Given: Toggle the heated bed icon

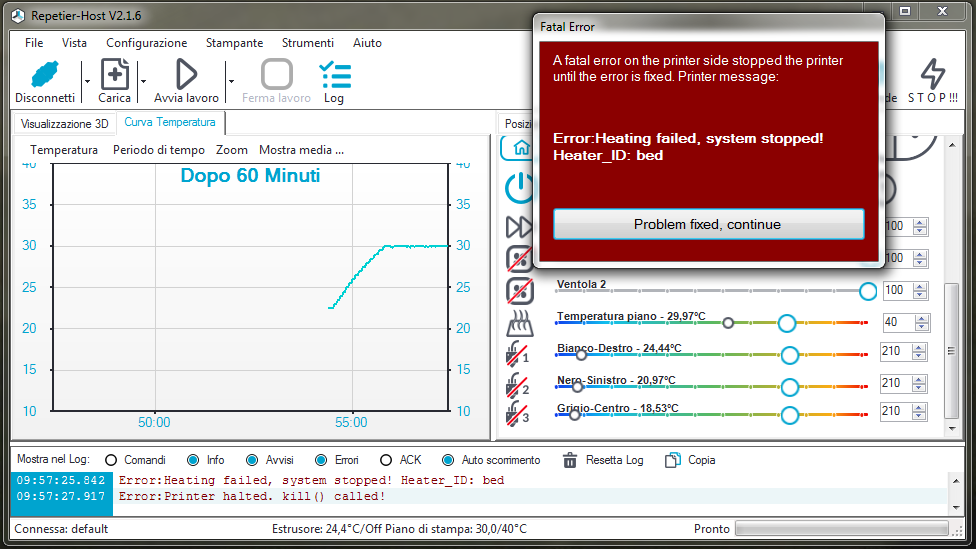Looking at the screenshot, I should click(x=520, y=323).
